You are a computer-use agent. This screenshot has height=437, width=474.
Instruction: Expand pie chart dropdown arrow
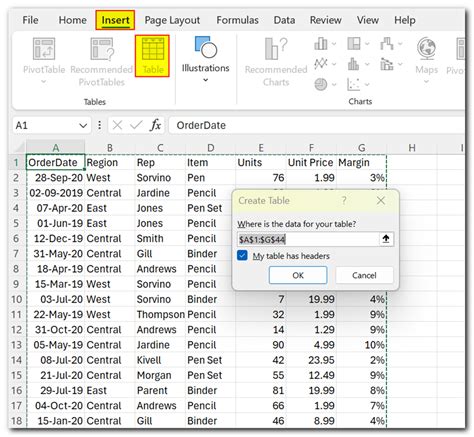point(334,85)
